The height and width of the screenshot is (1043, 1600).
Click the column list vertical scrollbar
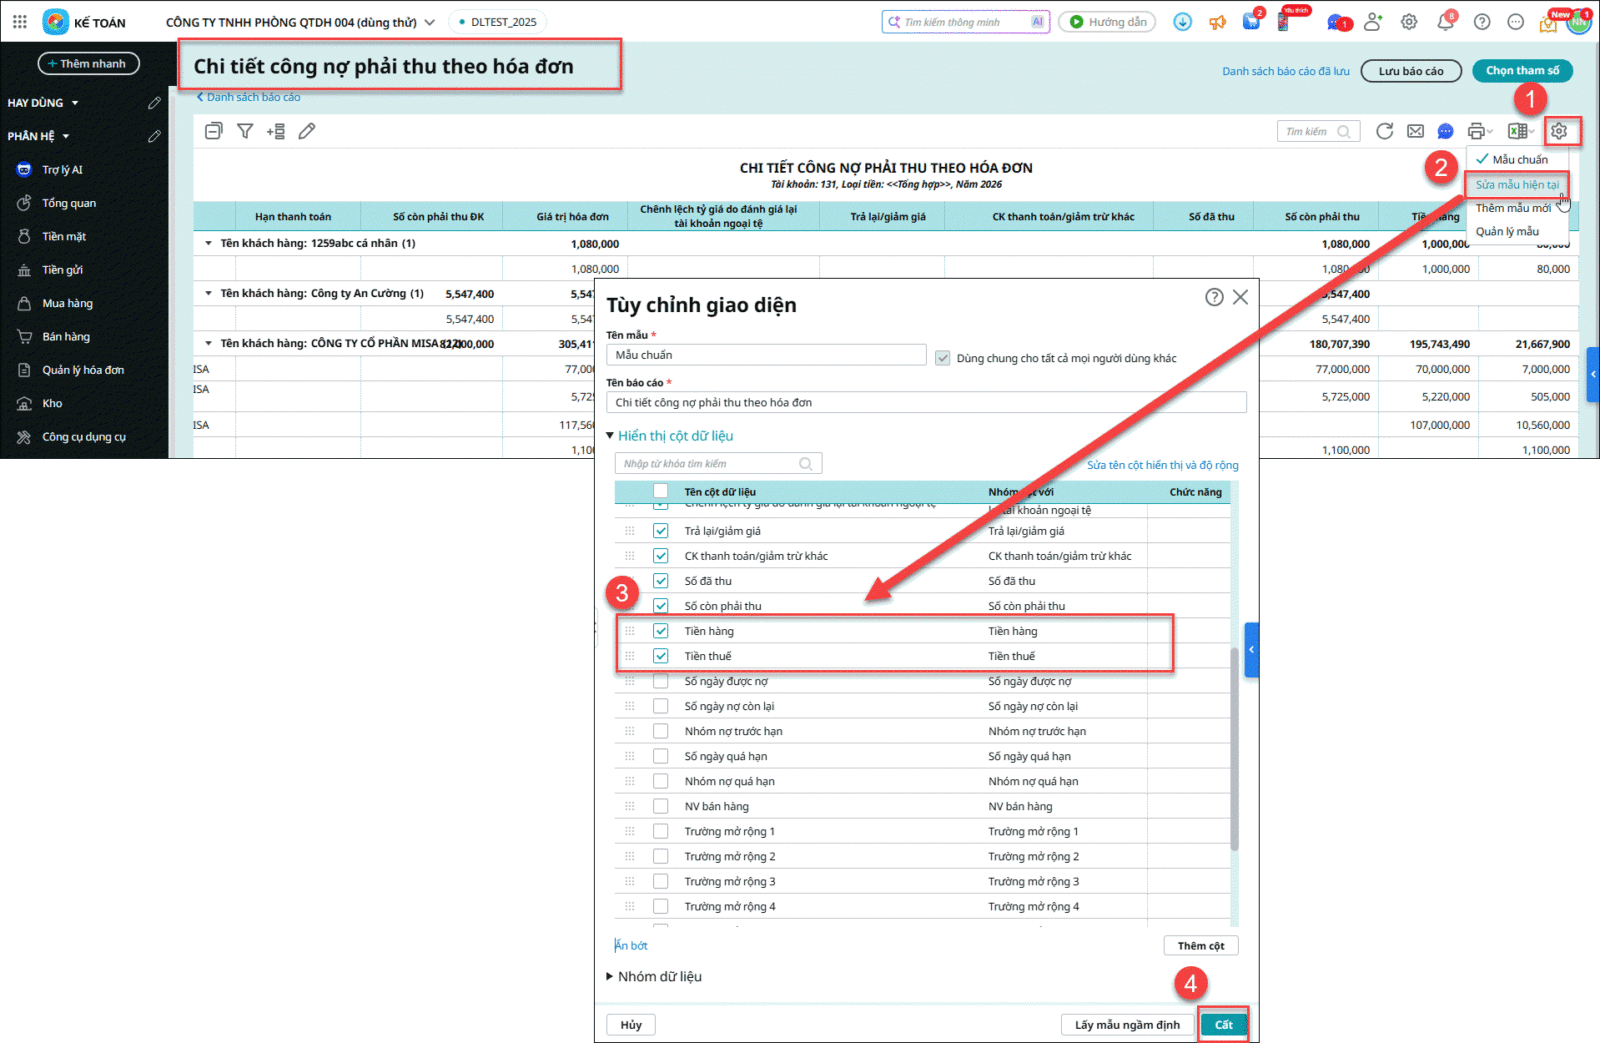[x=1234, y=750]
